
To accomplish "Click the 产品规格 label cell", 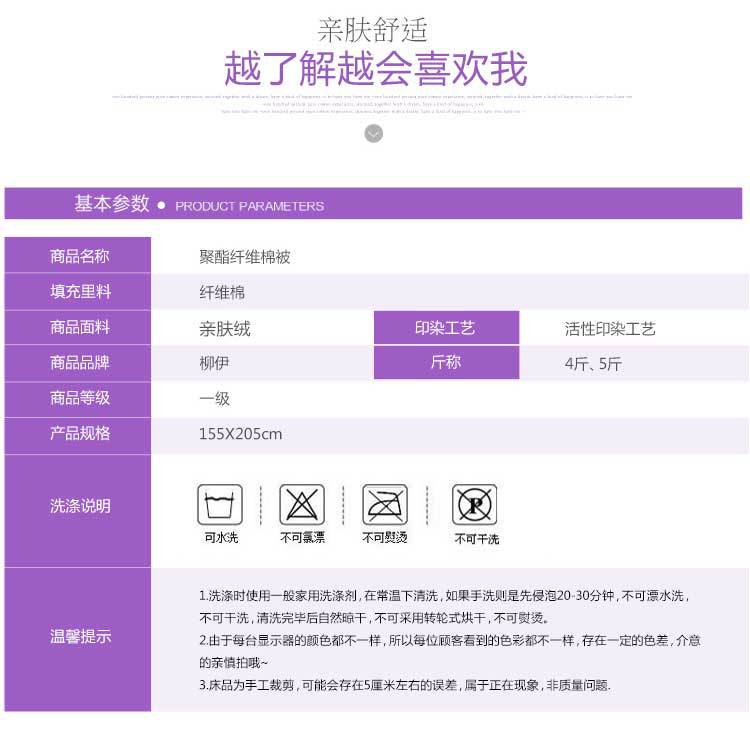I will 78,434.
